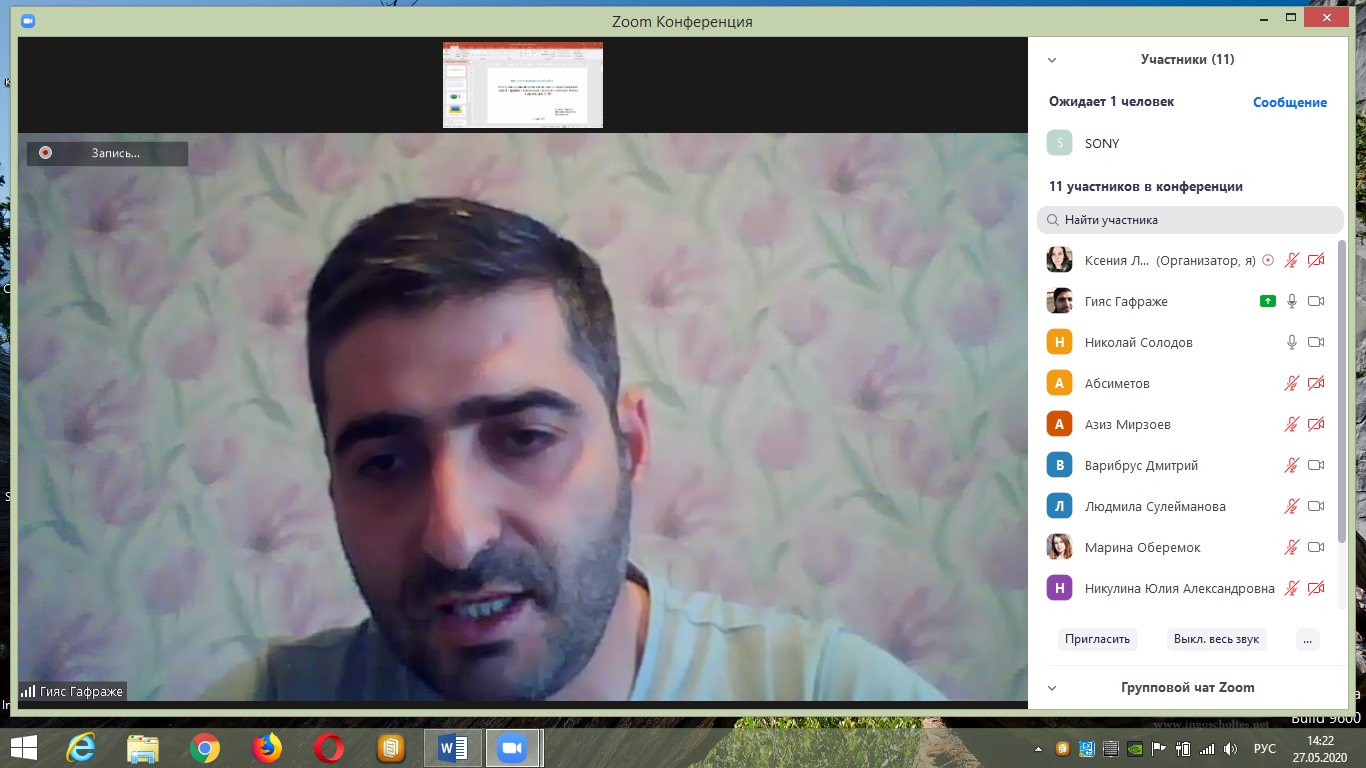
Task: Mute the microphone of Гияс Гафраже
Action: (1292, 301)
